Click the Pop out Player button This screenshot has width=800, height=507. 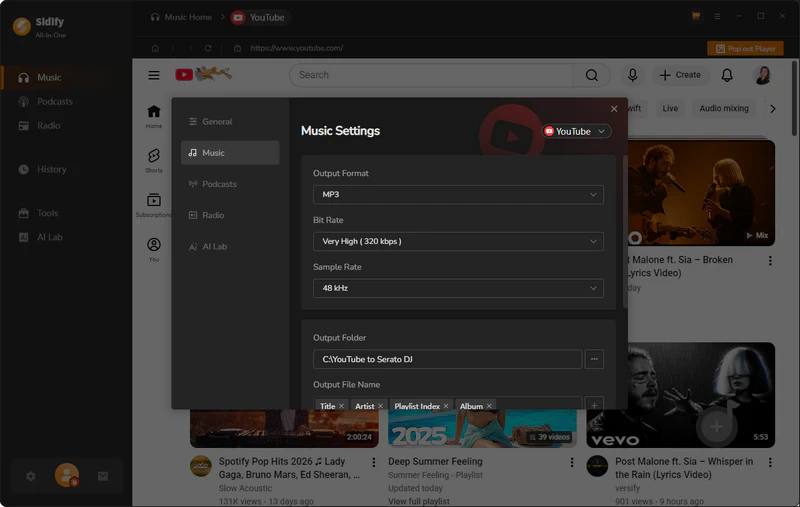(x=745, y=48)
